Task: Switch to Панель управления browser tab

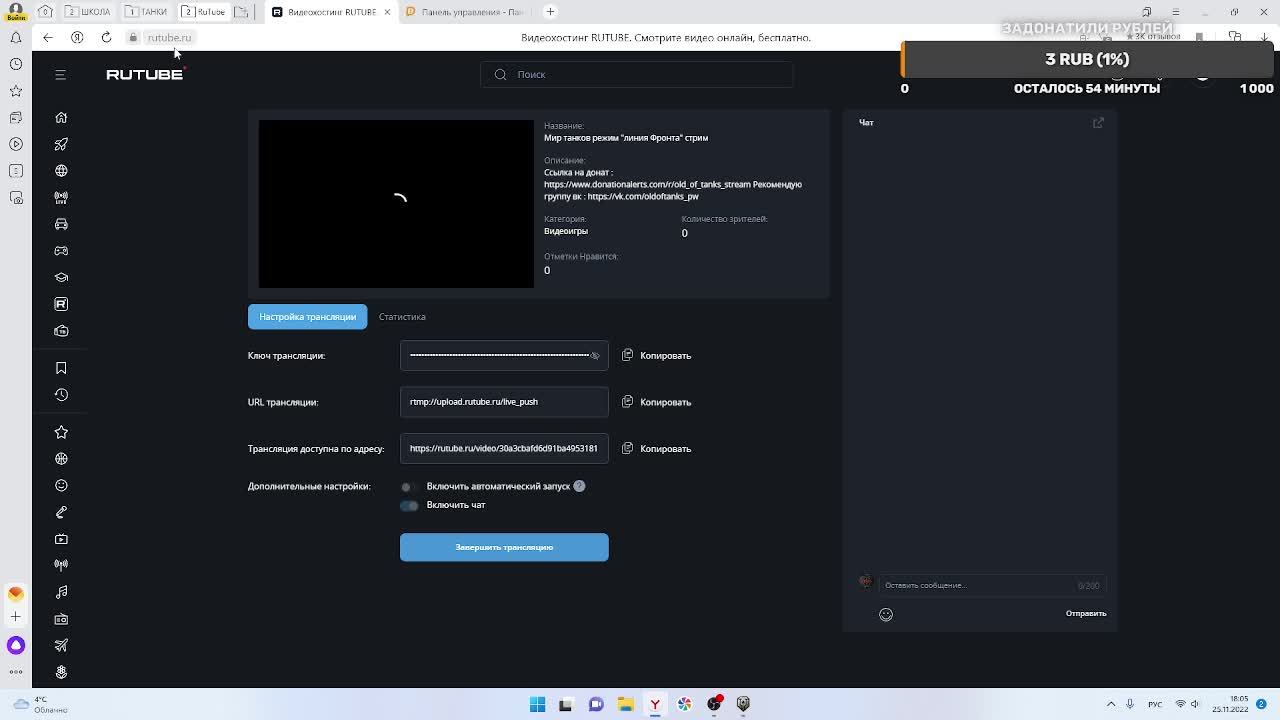Action: (465, 12)
